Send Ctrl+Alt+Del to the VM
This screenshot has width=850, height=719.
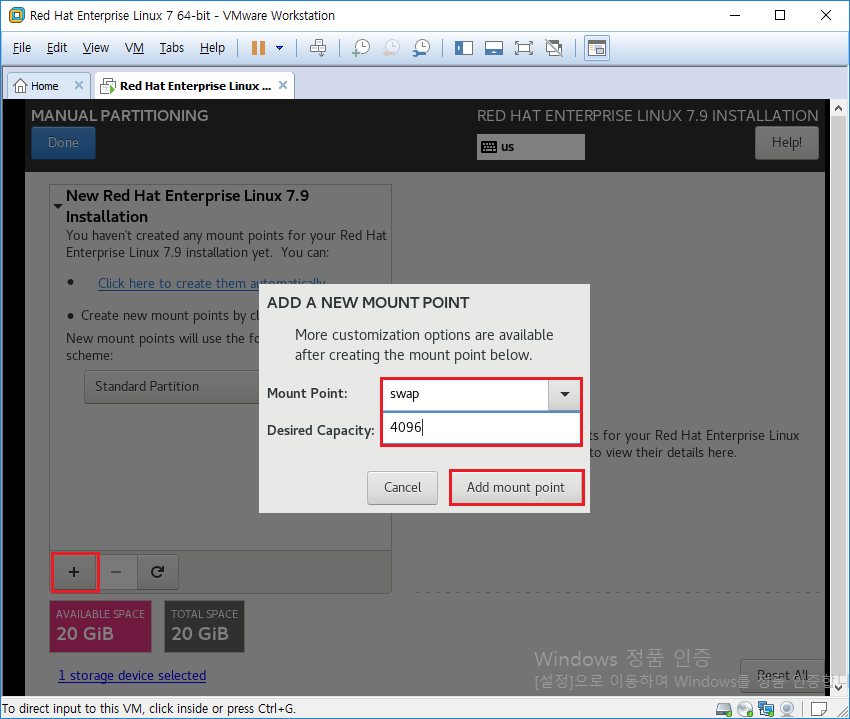pyautogui.click(x=318, y=48)
